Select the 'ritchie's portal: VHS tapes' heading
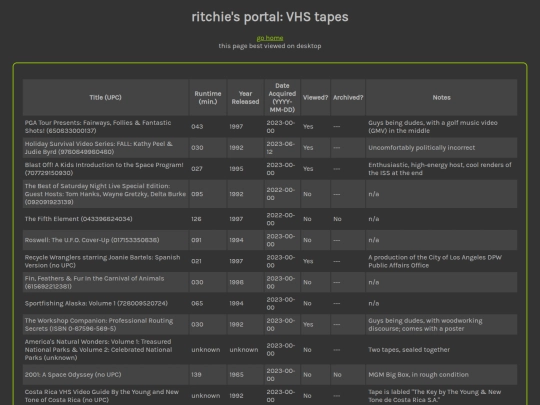This screenshot has width=540, height=405. 270,17
